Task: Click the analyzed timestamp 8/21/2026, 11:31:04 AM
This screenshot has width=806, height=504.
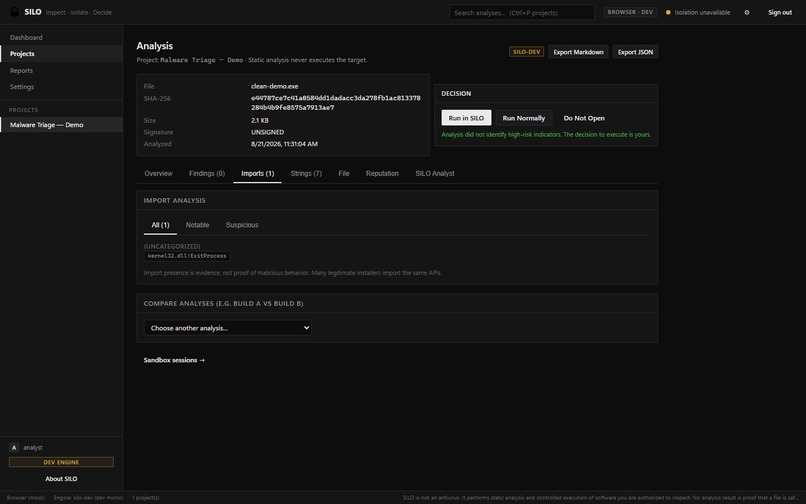Action: [284, 144]
